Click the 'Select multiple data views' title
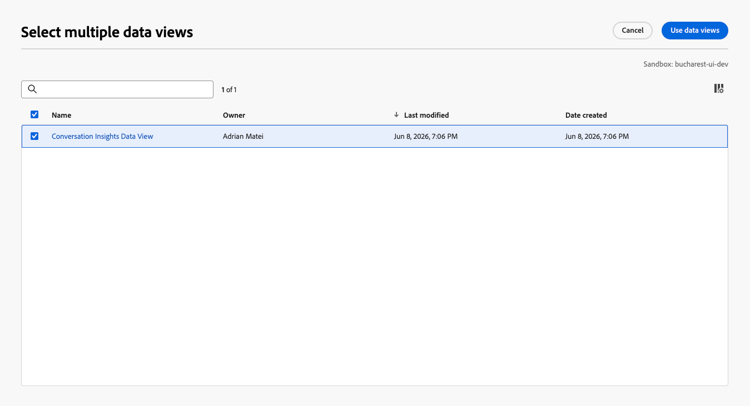 coord(107,32)
